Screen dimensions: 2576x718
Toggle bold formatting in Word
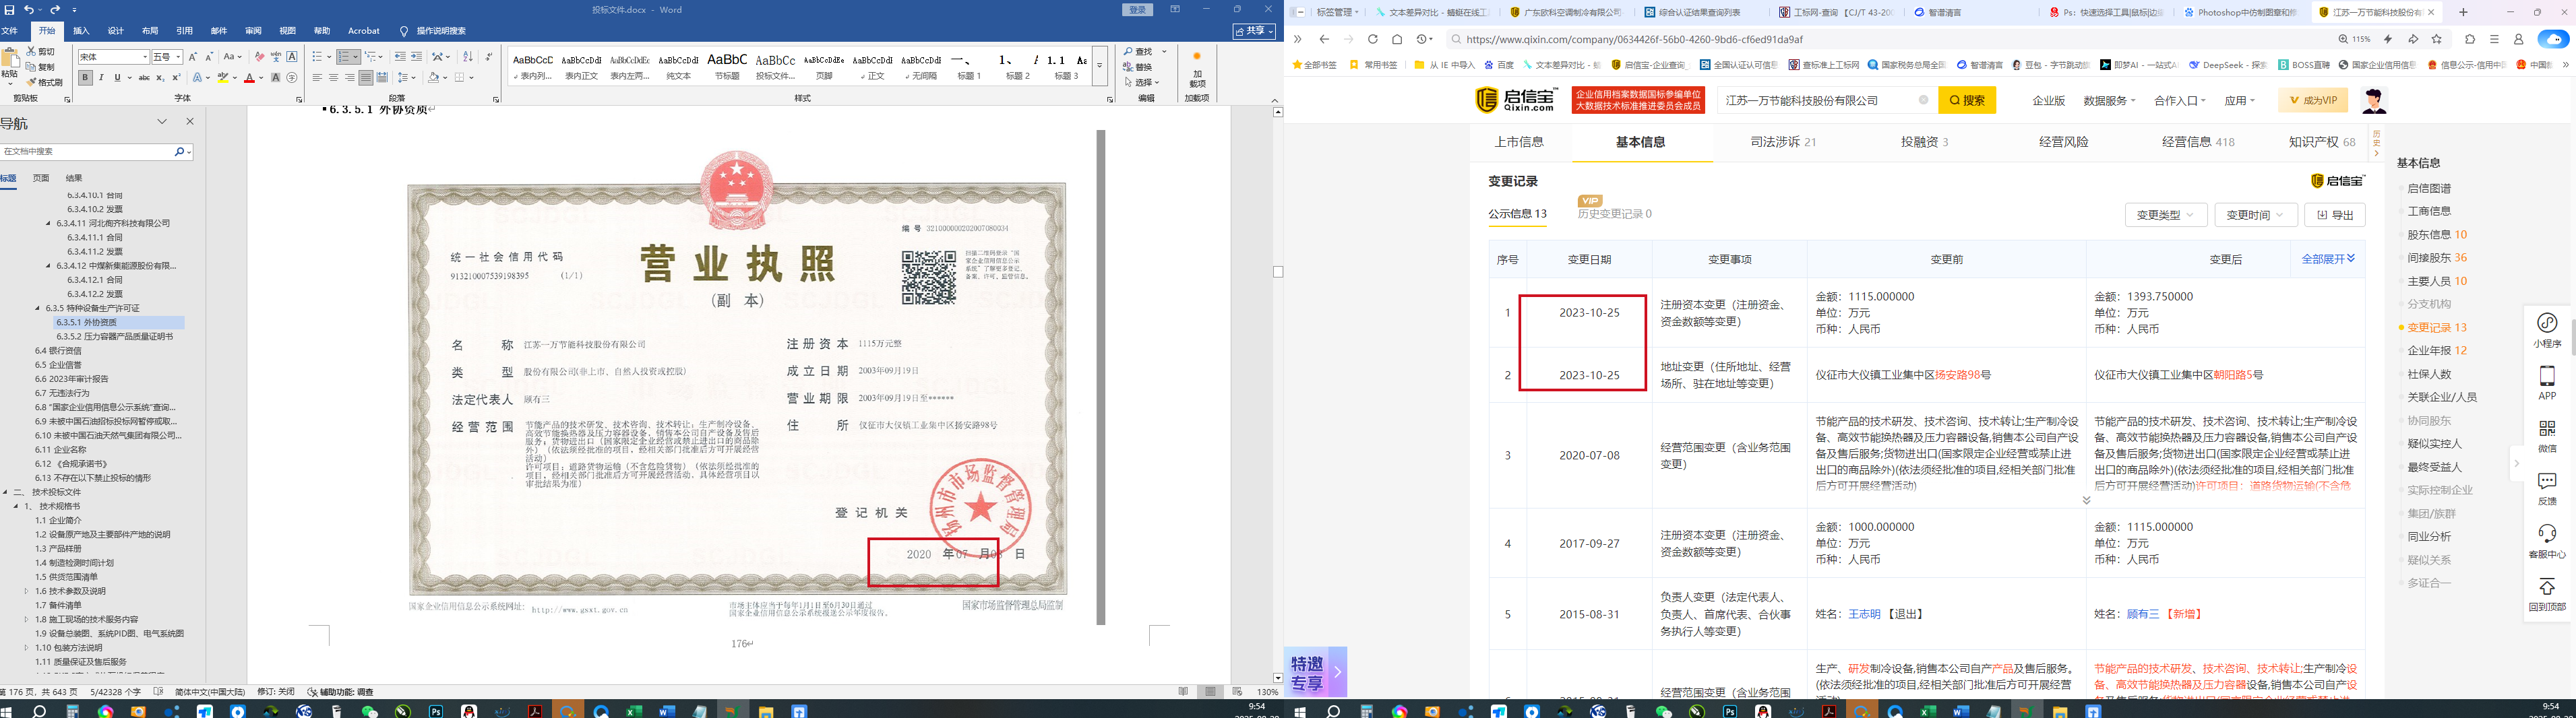tap(86, 78)
